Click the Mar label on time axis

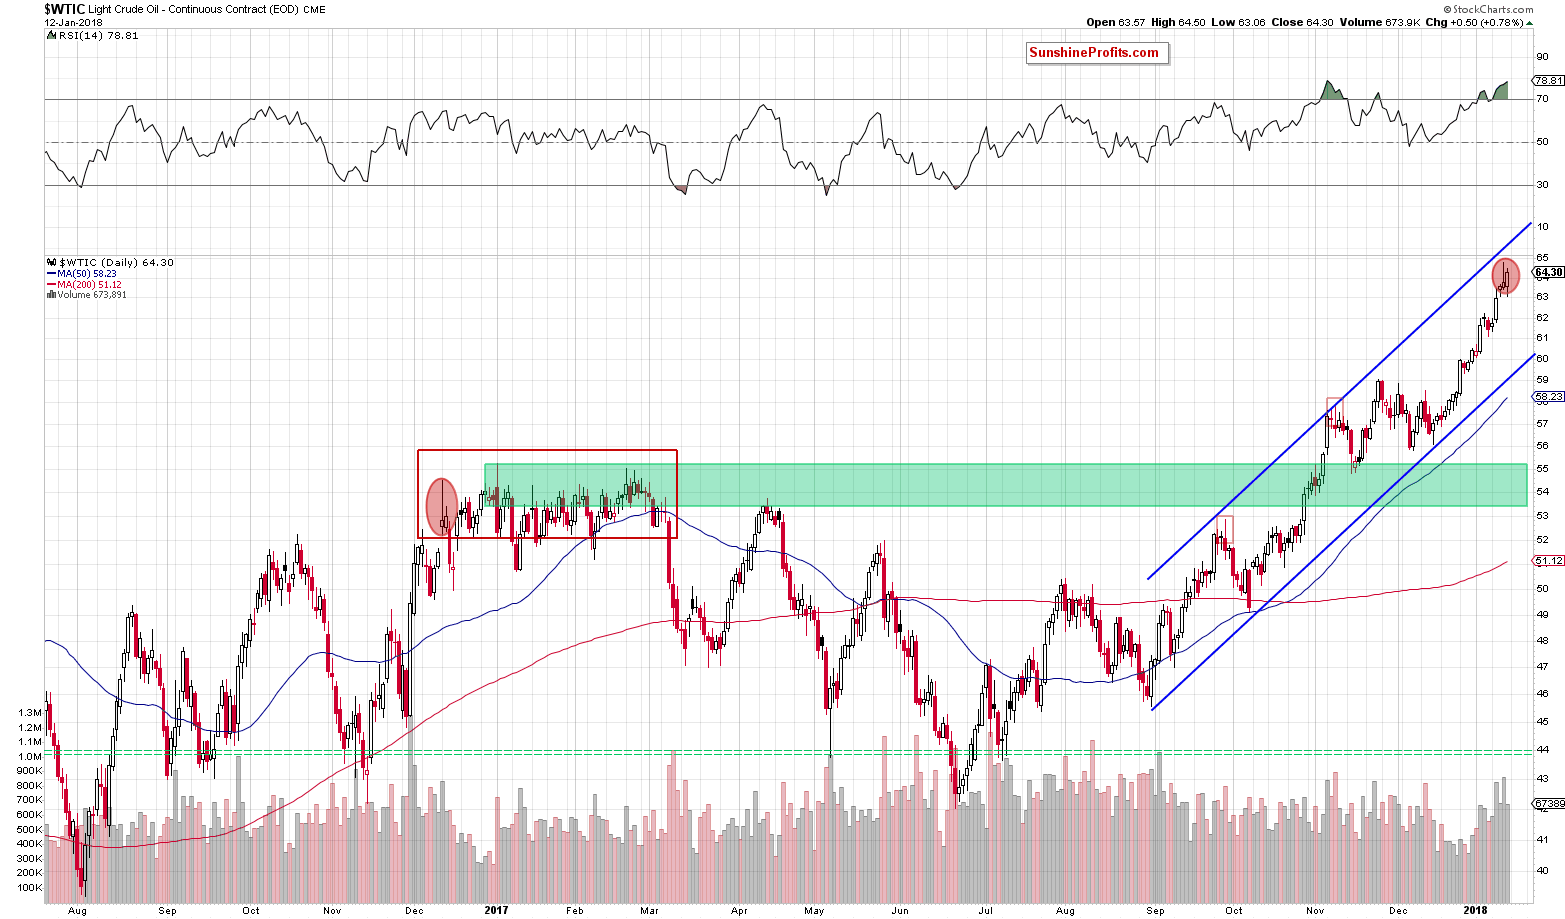(650, 911)
